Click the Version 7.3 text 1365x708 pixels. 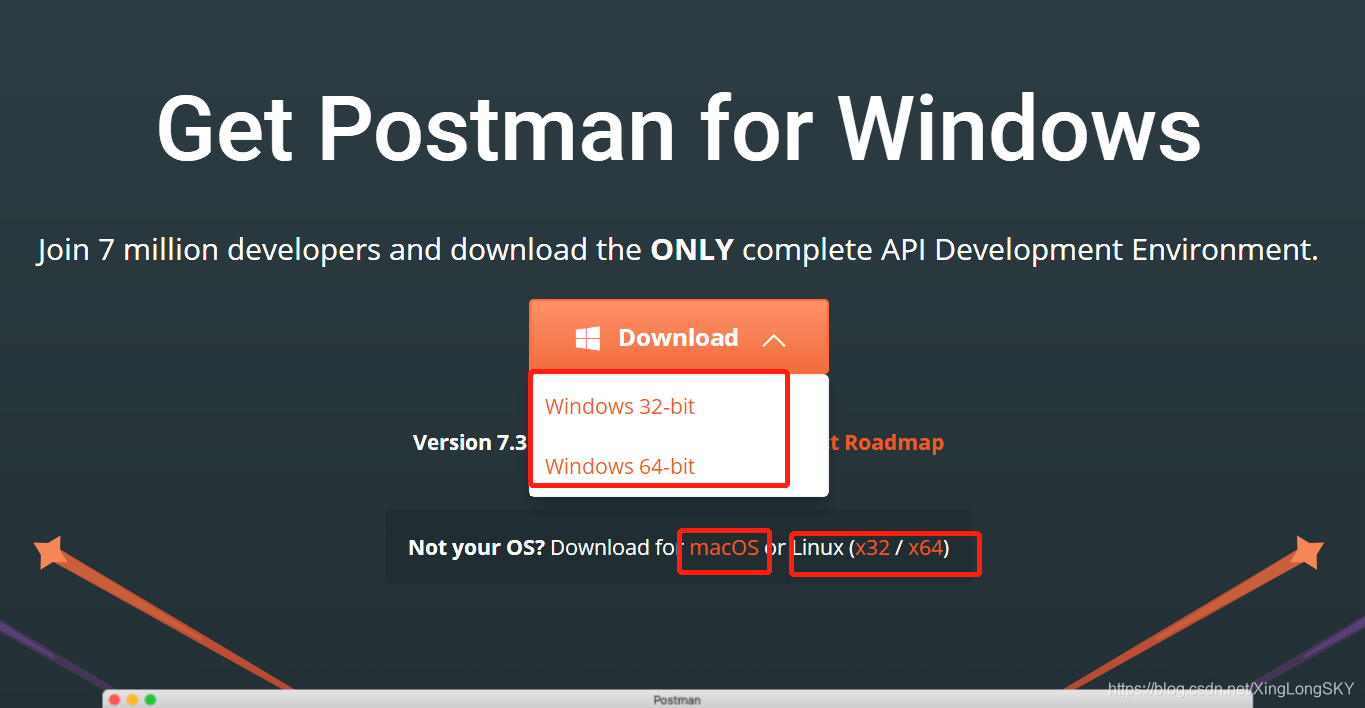point(470,442)
